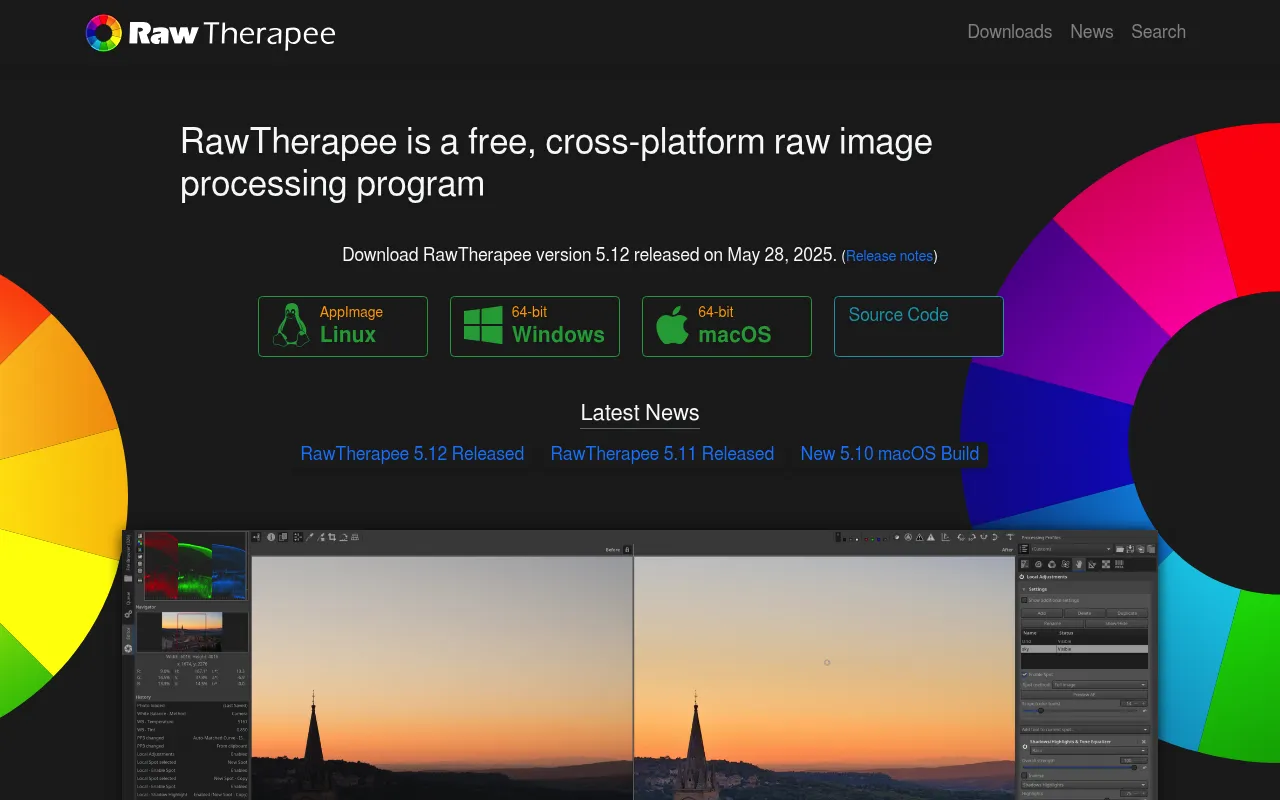Open the Release notes link
The height and width of the screenshot is (800, 1280).
pyautogui.click(x=889, y=256)
